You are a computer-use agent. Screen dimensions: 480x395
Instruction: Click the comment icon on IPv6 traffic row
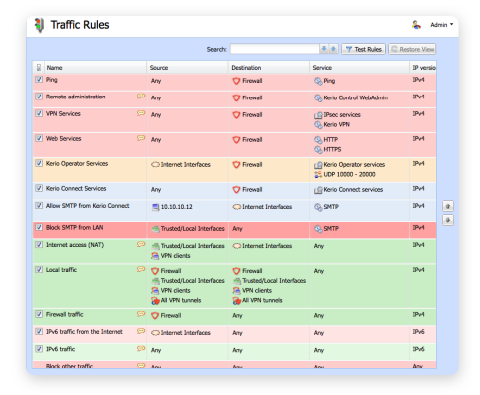(x=141, y=348)
